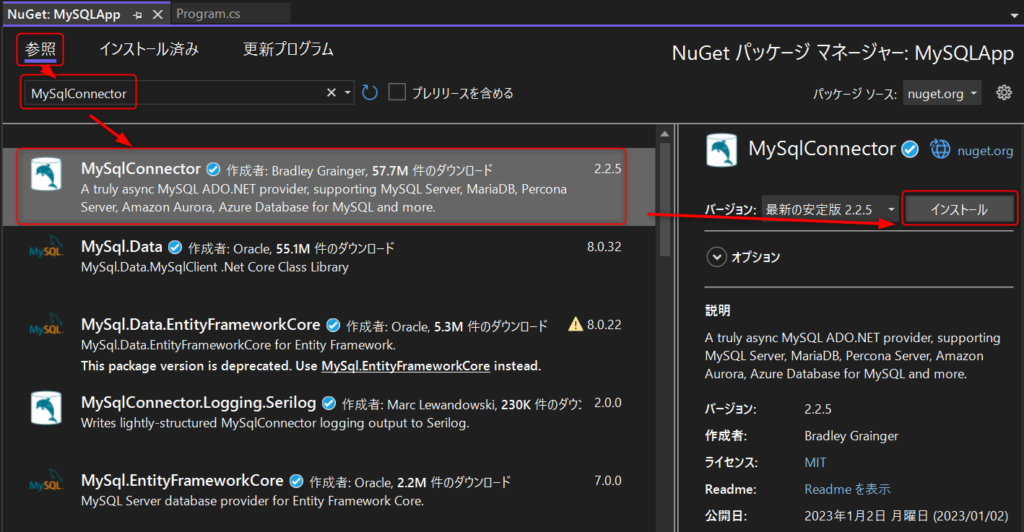Image resolution: width=1024 pixels, height=532 pixels.
Task: Click the インストール button
Action: 959,210
